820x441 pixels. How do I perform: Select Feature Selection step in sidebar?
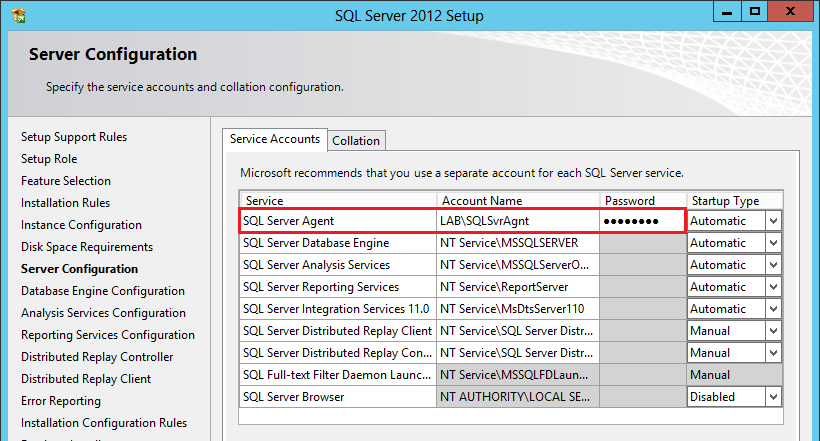tap(66, 181)
